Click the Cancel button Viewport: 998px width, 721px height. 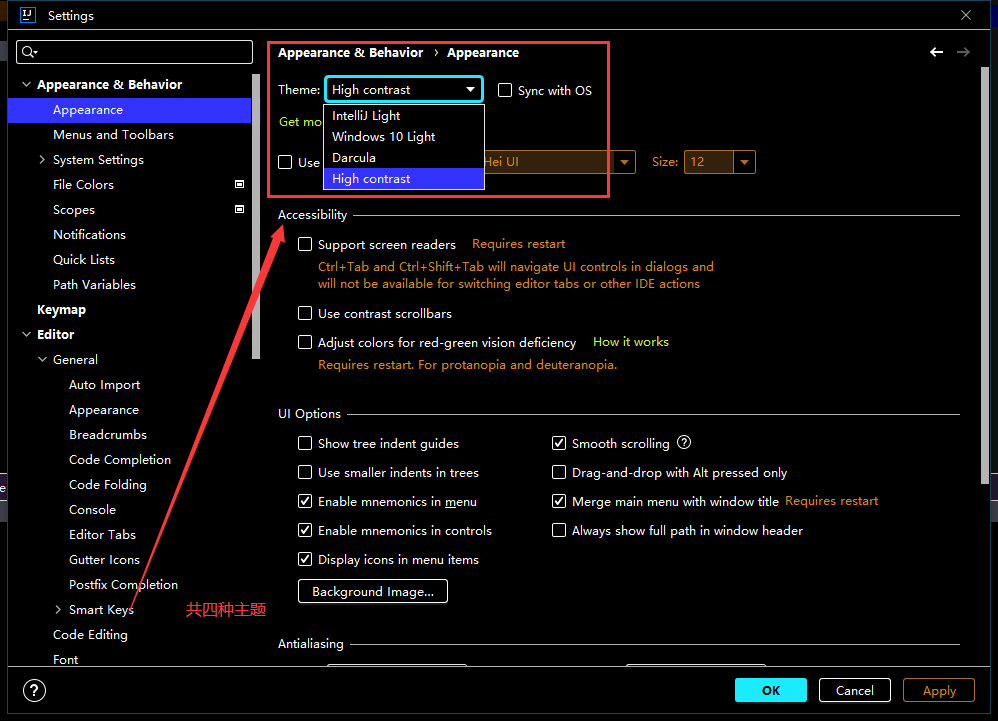854,690
